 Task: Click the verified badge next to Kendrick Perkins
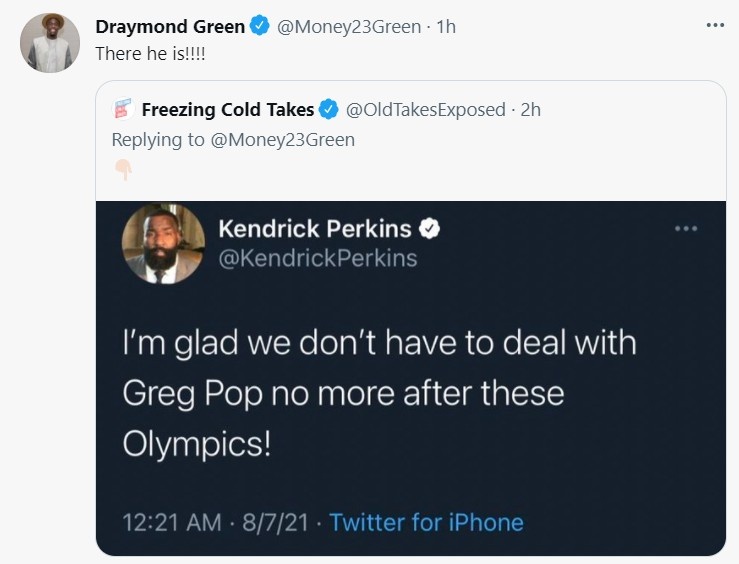coord(430,229)
